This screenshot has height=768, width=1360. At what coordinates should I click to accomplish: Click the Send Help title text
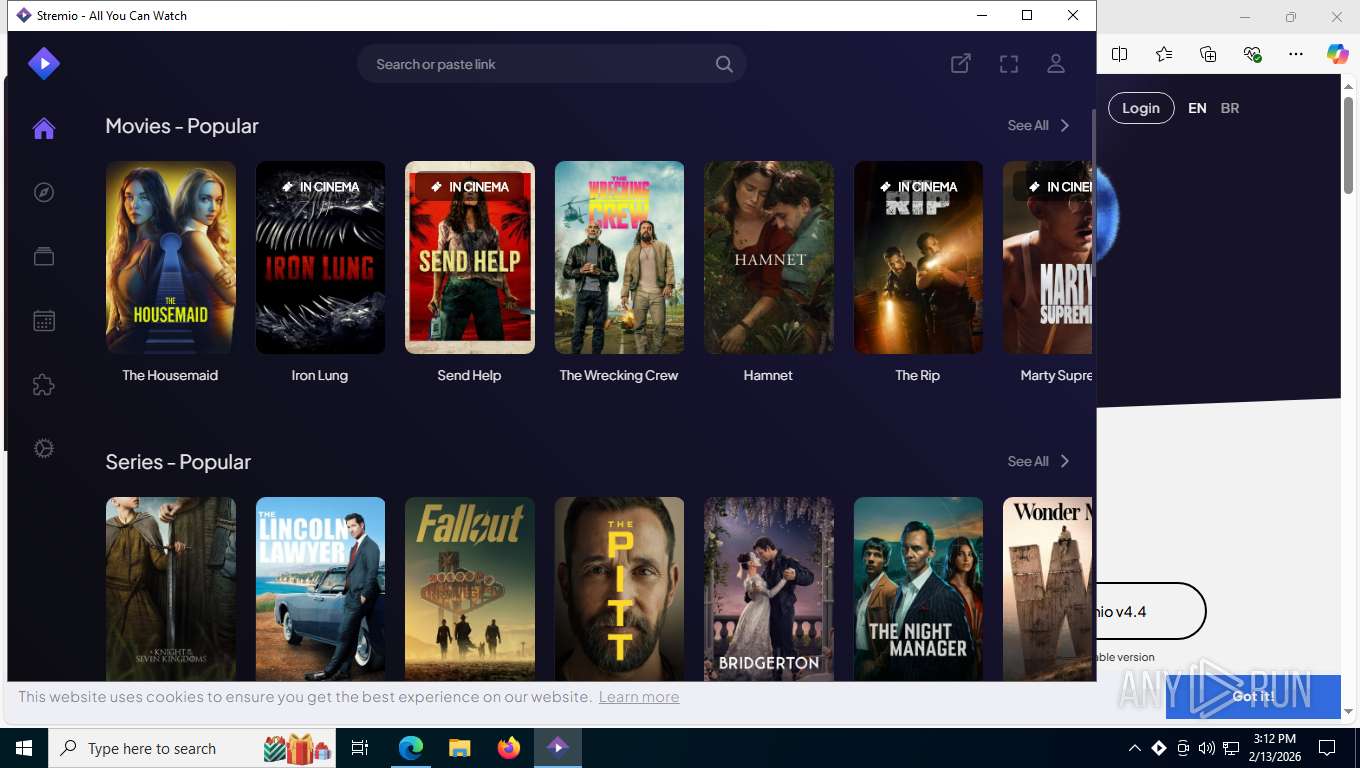pyautogui.click(x=469, y=375)
